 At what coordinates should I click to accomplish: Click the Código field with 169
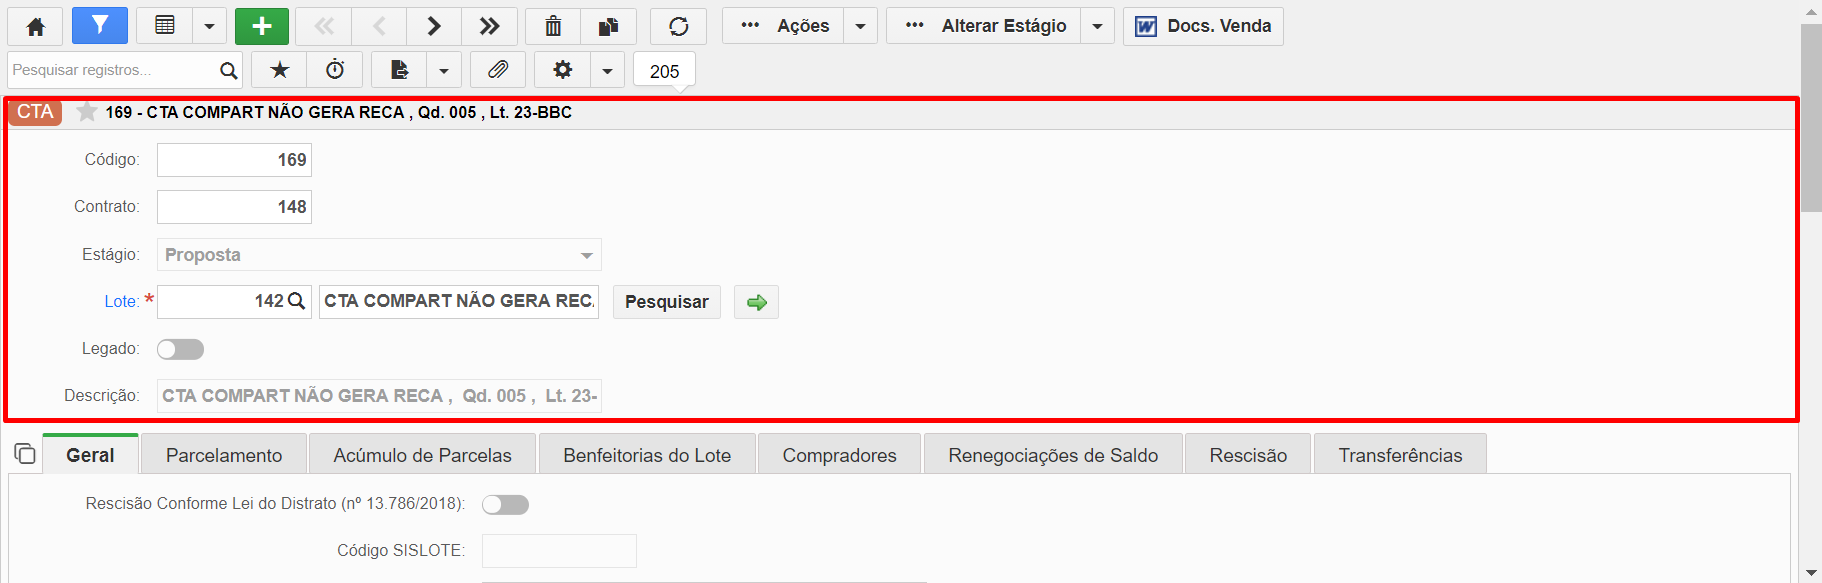[x=234, y=160]
